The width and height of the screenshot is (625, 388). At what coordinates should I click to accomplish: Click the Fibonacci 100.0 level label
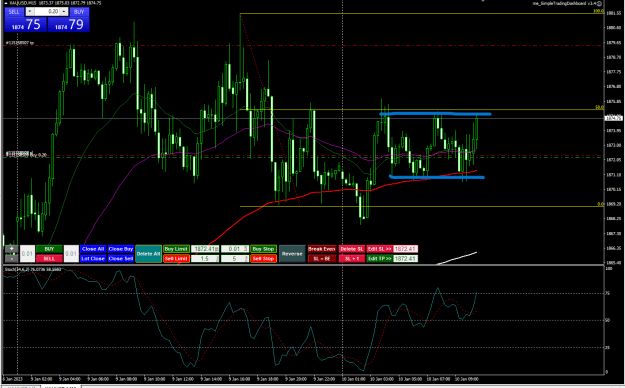[599, 11]
